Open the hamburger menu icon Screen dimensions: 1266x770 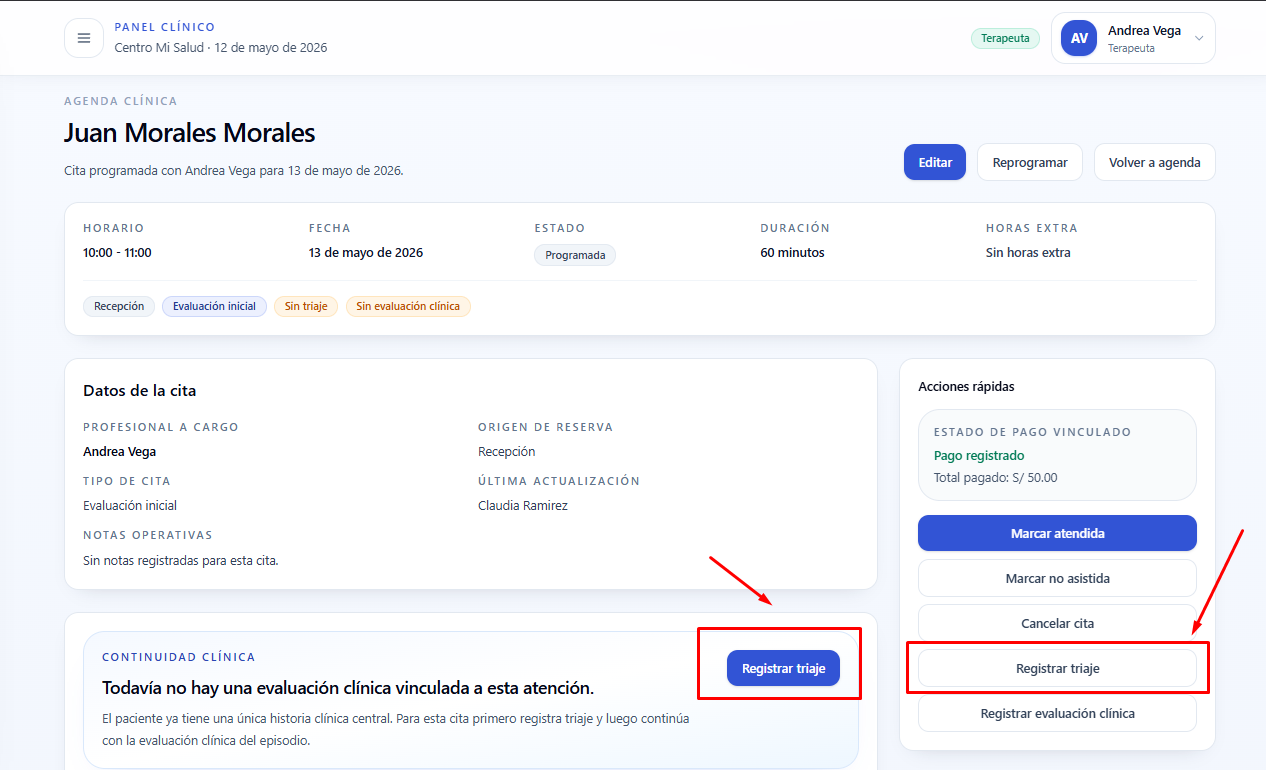coord(84,38)
